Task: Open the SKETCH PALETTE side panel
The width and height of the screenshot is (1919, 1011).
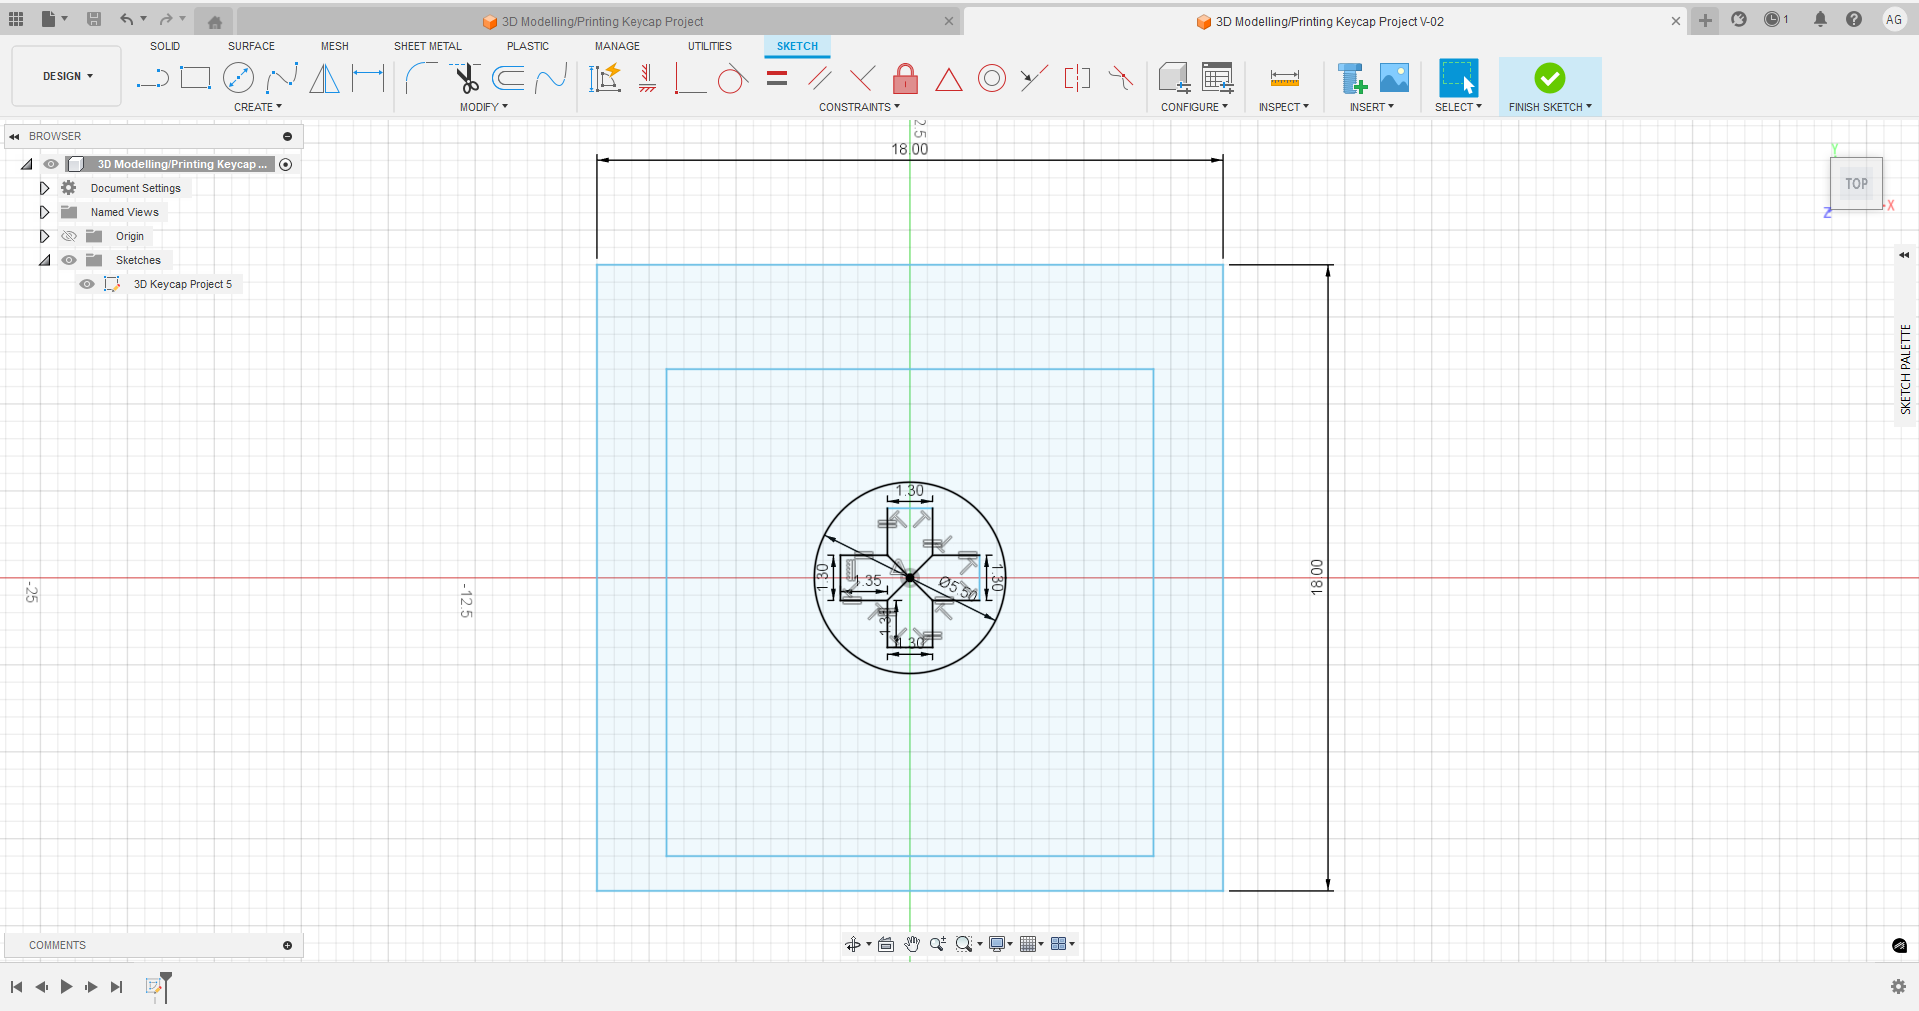Action: click(x=1905, y=369)
